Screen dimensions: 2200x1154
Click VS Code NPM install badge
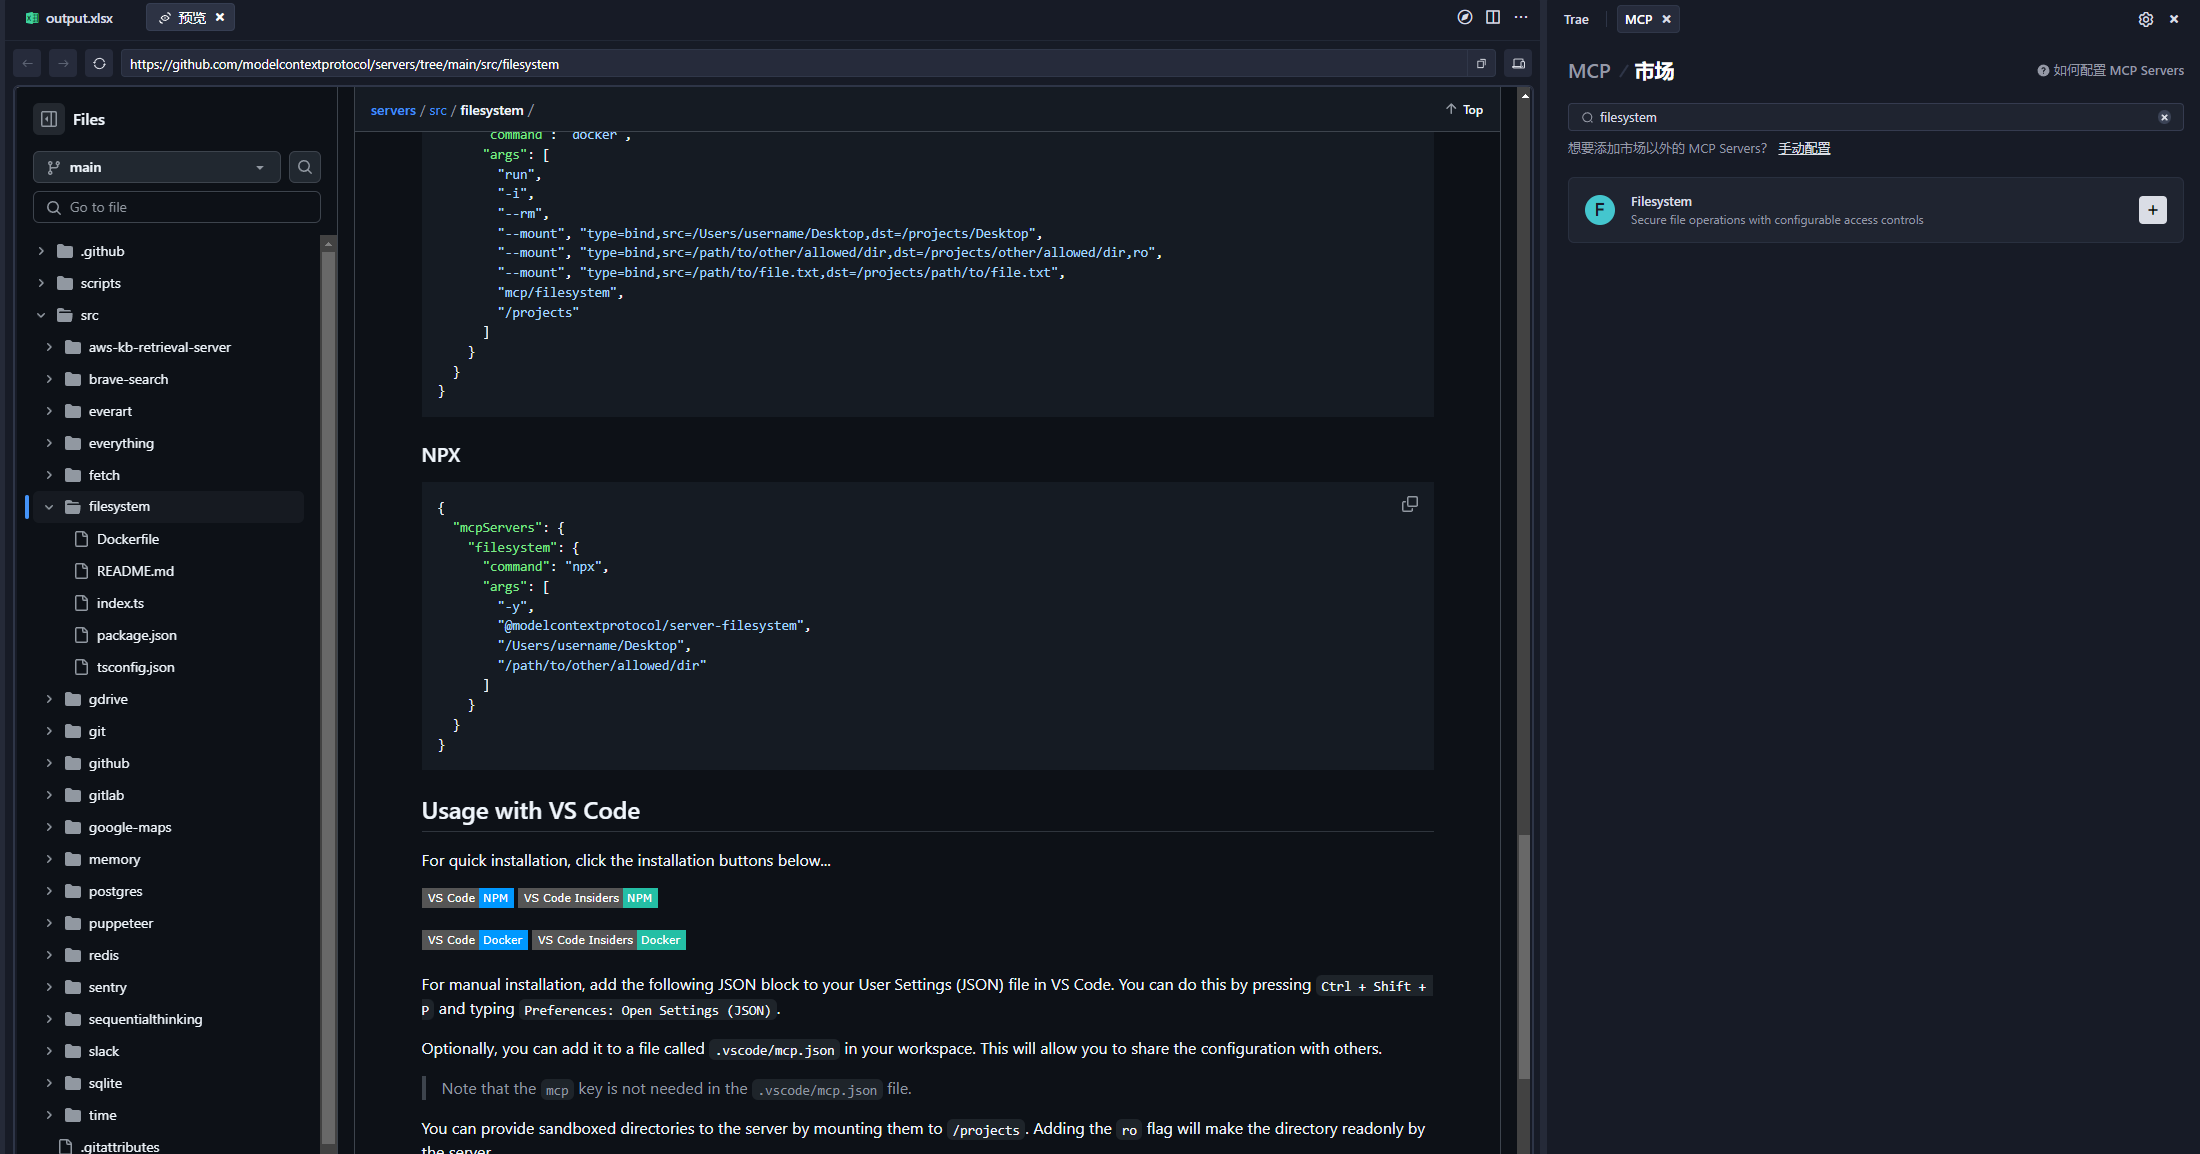[x=468, y=898]
